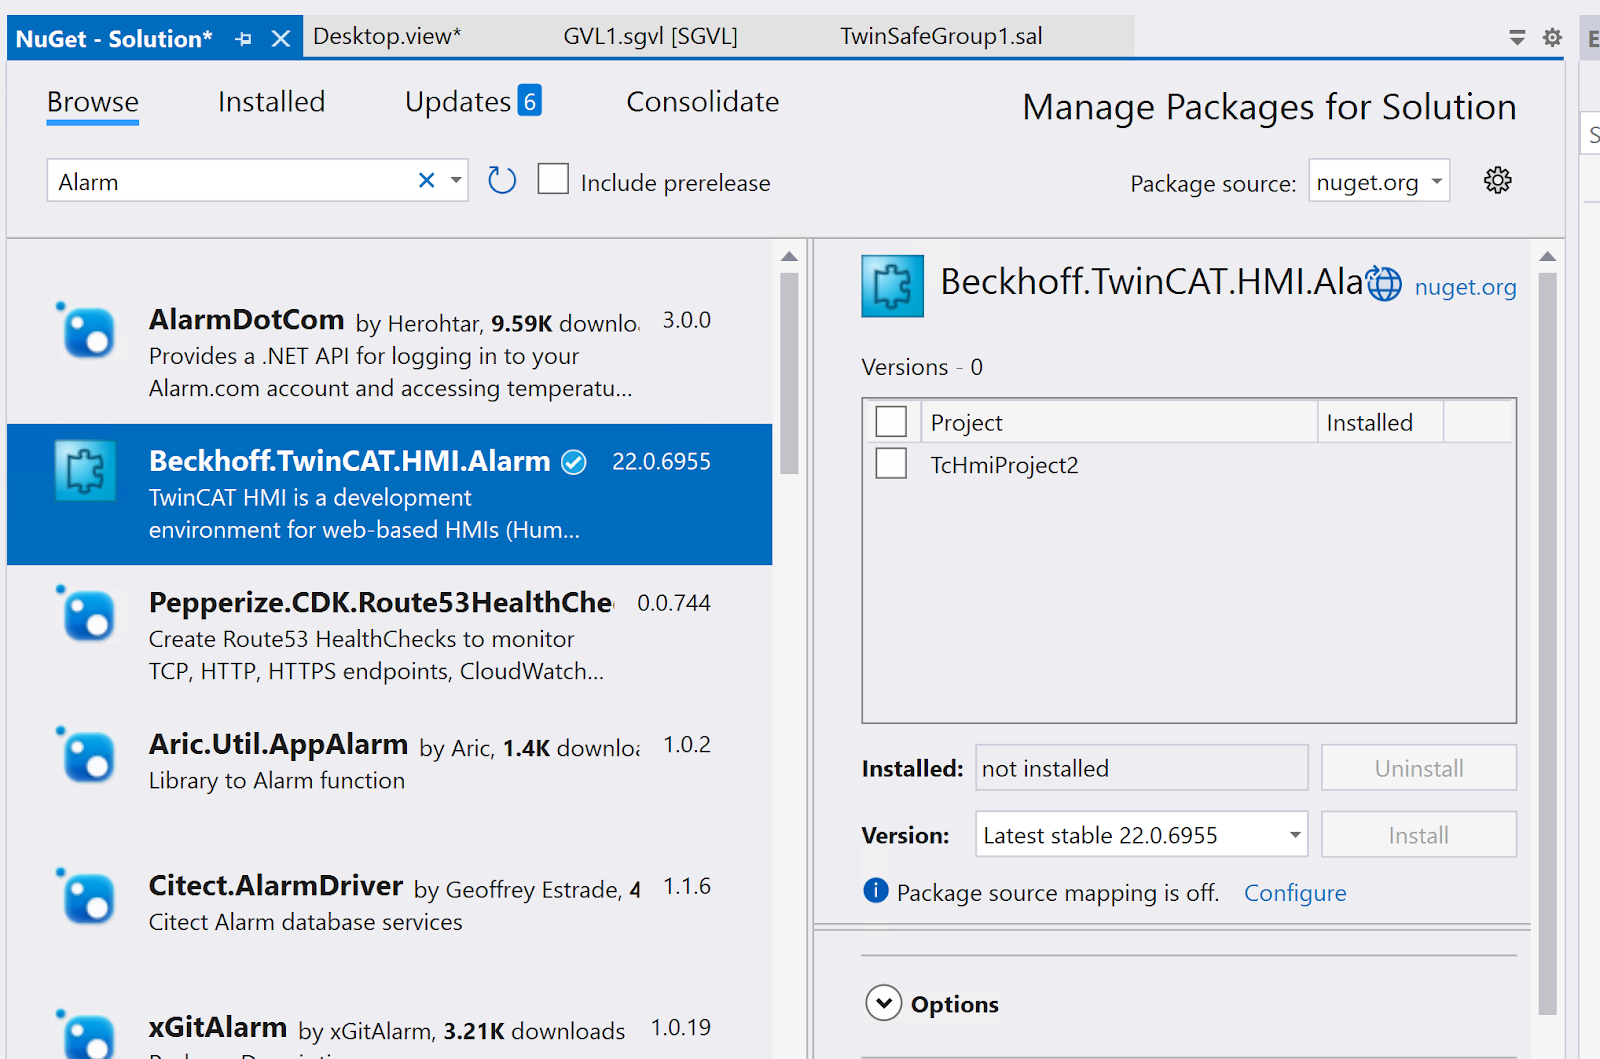
Task: Select the AlarmDotCom package title
Action: tap(246, 320)
